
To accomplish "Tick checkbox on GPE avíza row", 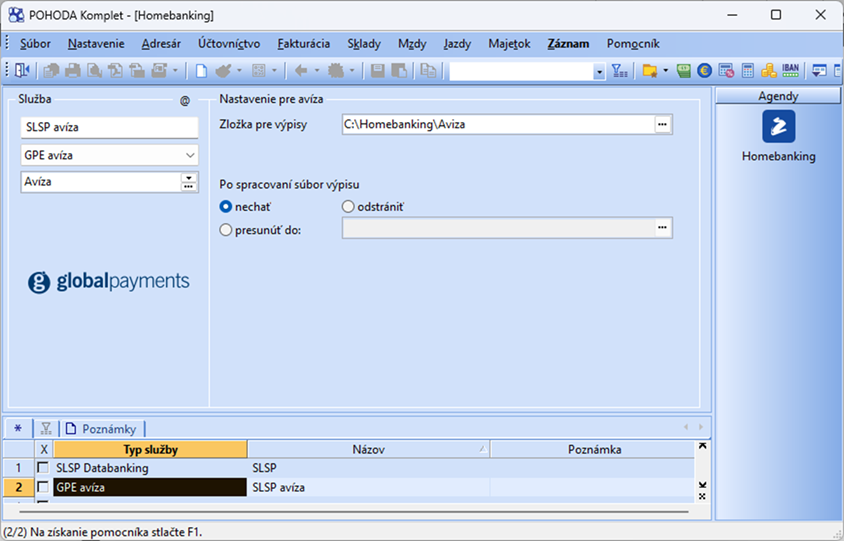I will pos(43,487).
